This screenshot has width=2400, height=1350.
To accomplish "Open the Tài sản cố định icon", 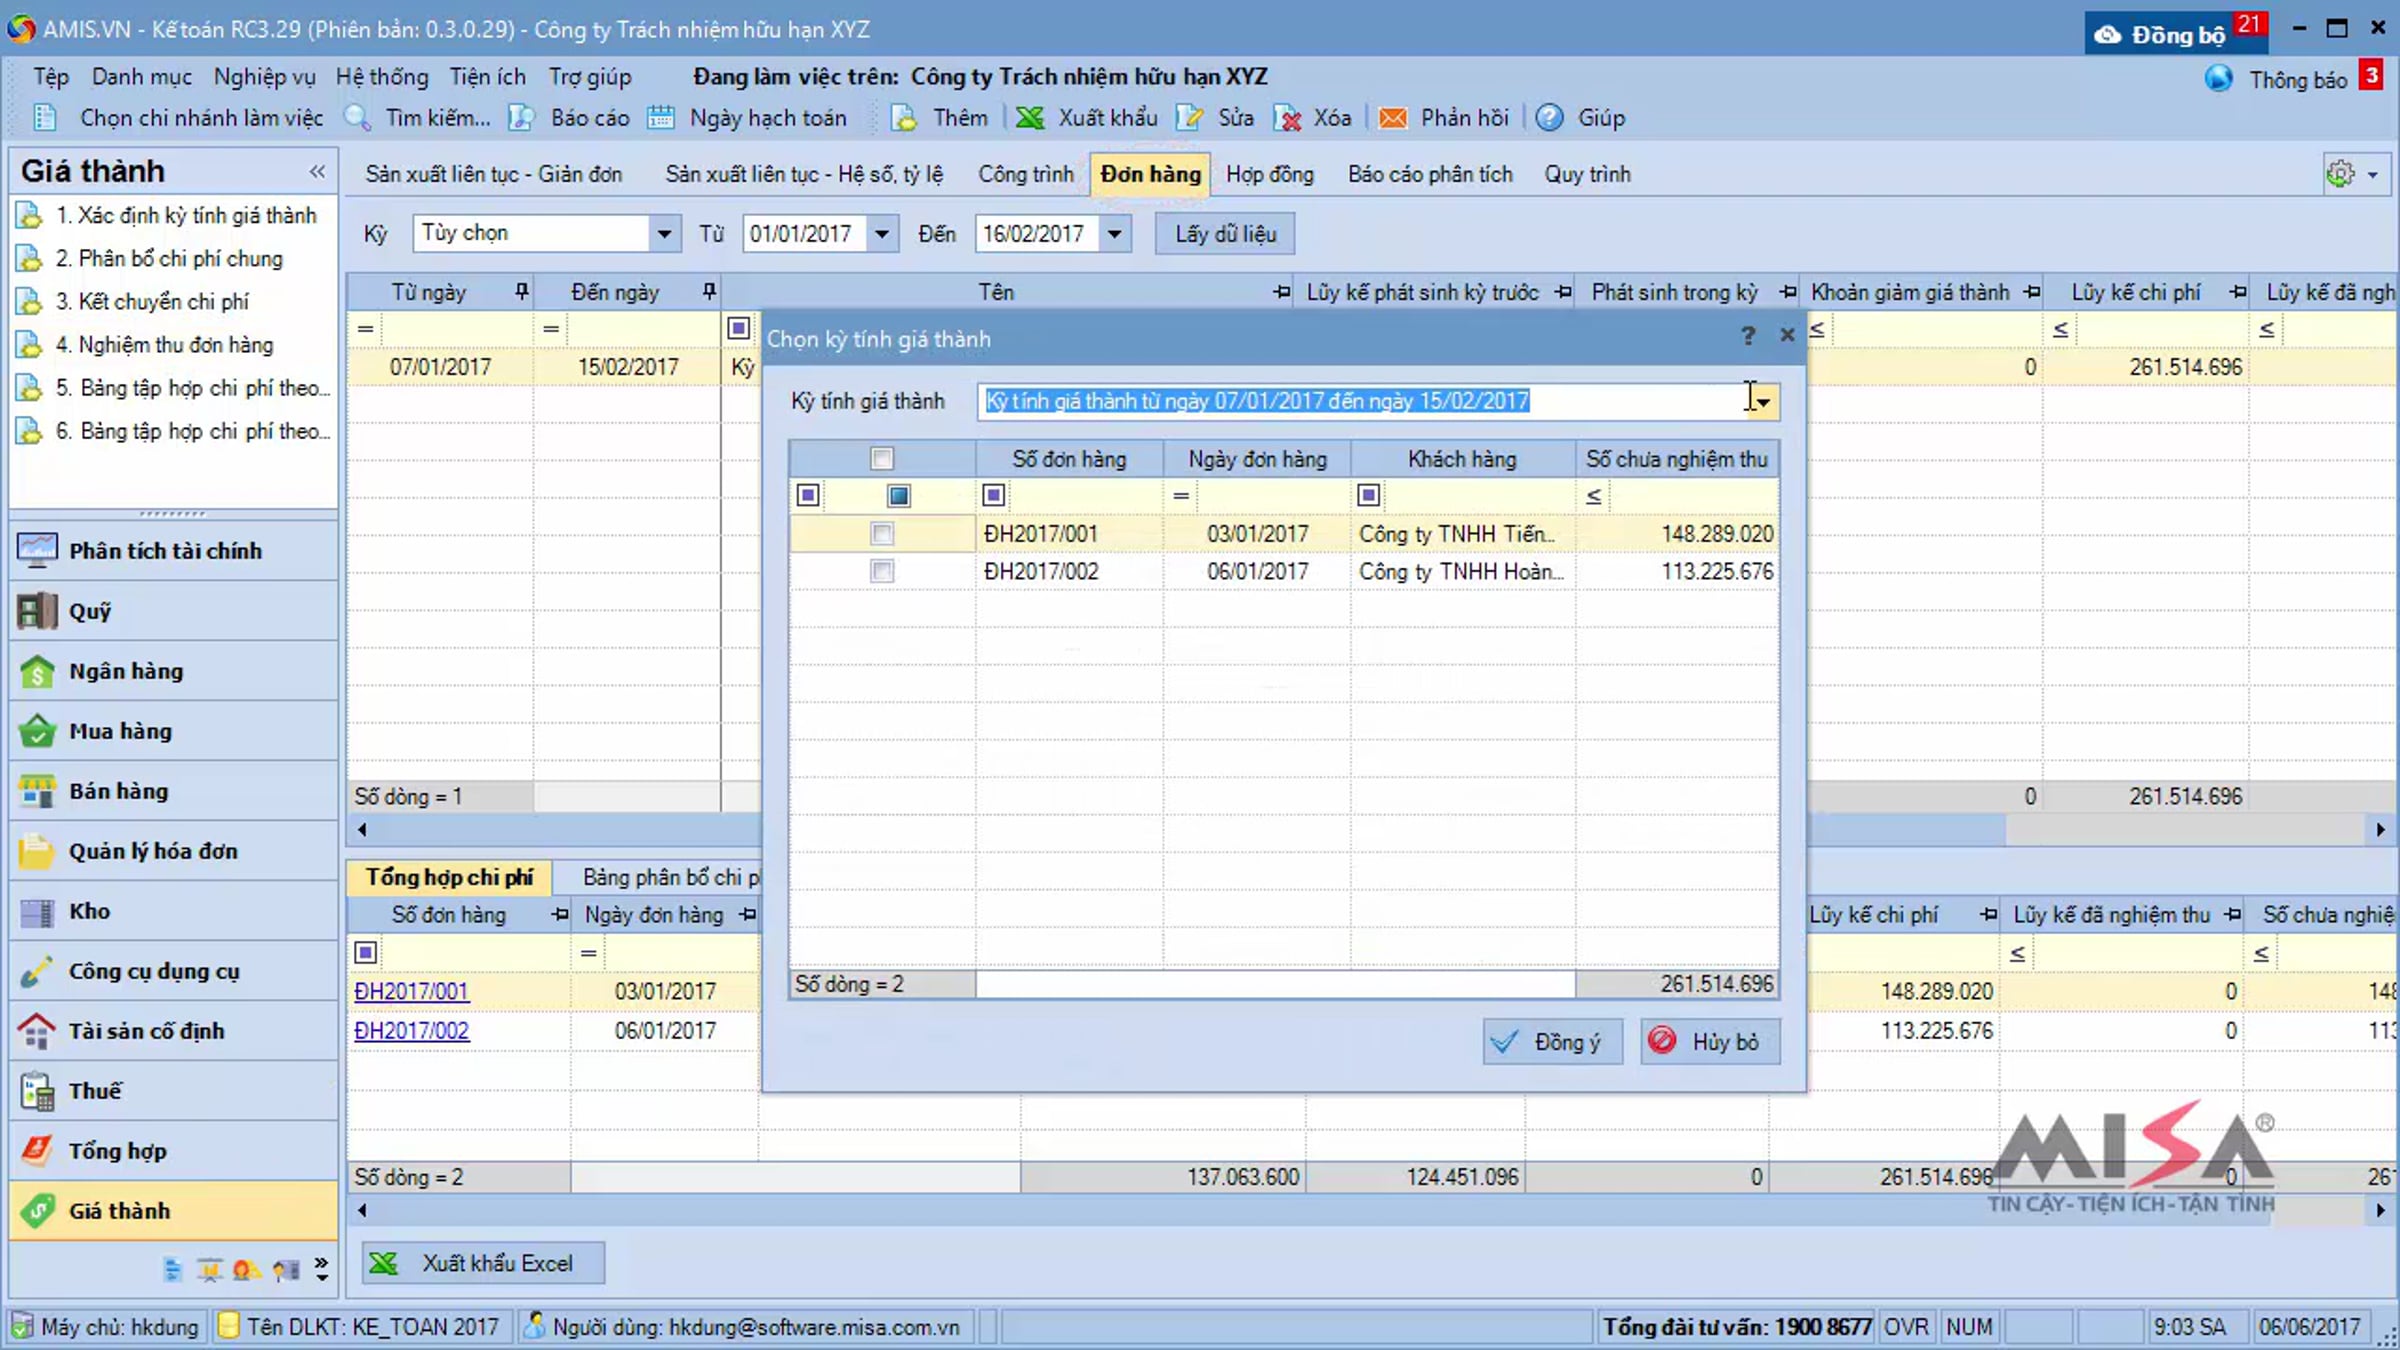I will 37,1031.
